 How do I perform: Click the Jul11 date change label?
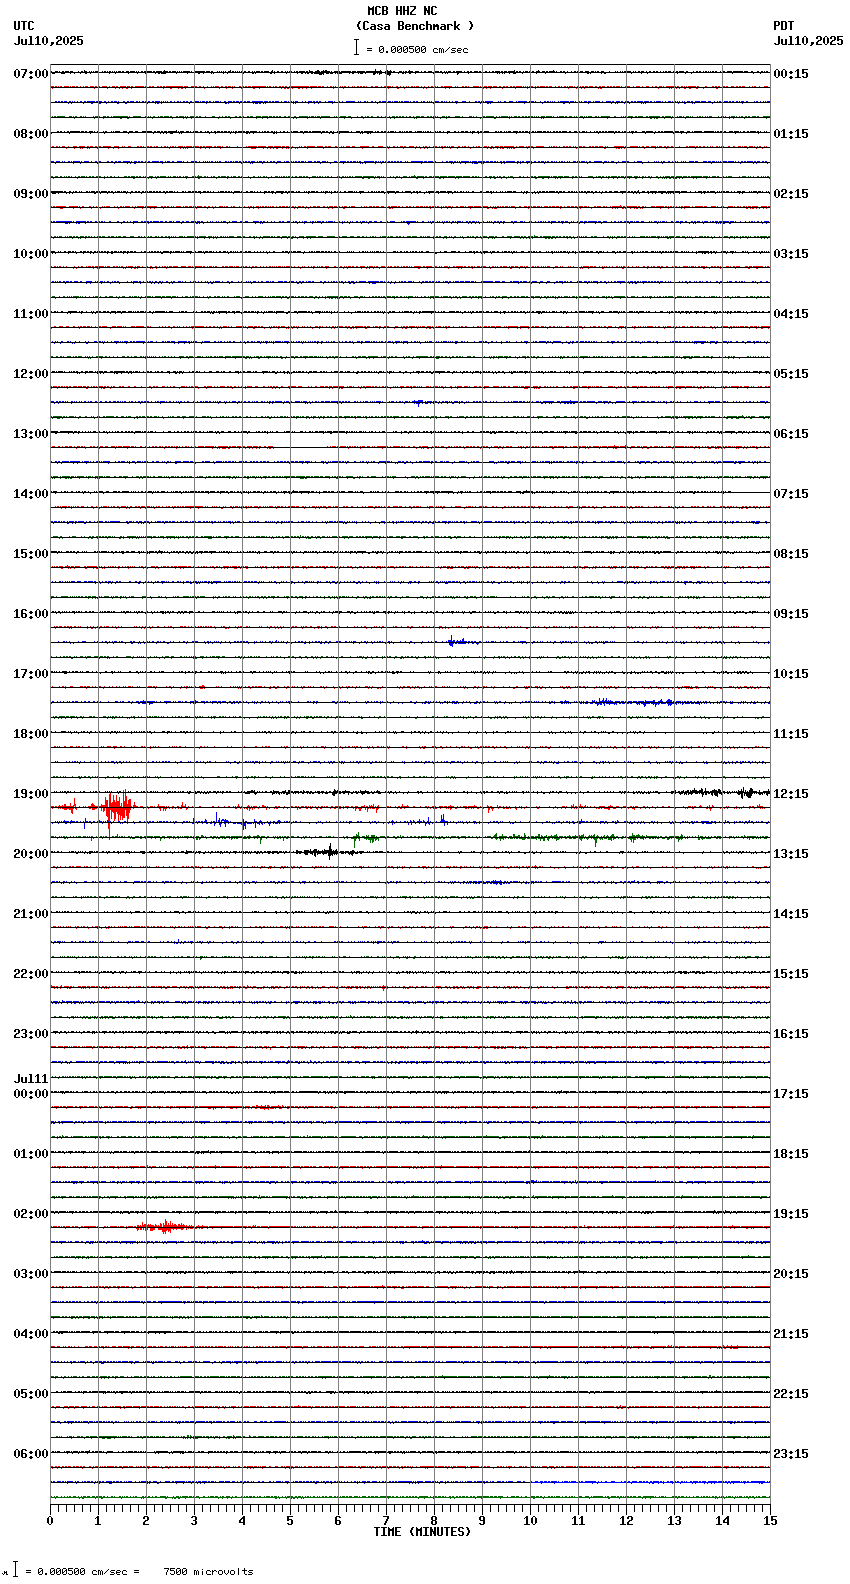click(31, 1079)
